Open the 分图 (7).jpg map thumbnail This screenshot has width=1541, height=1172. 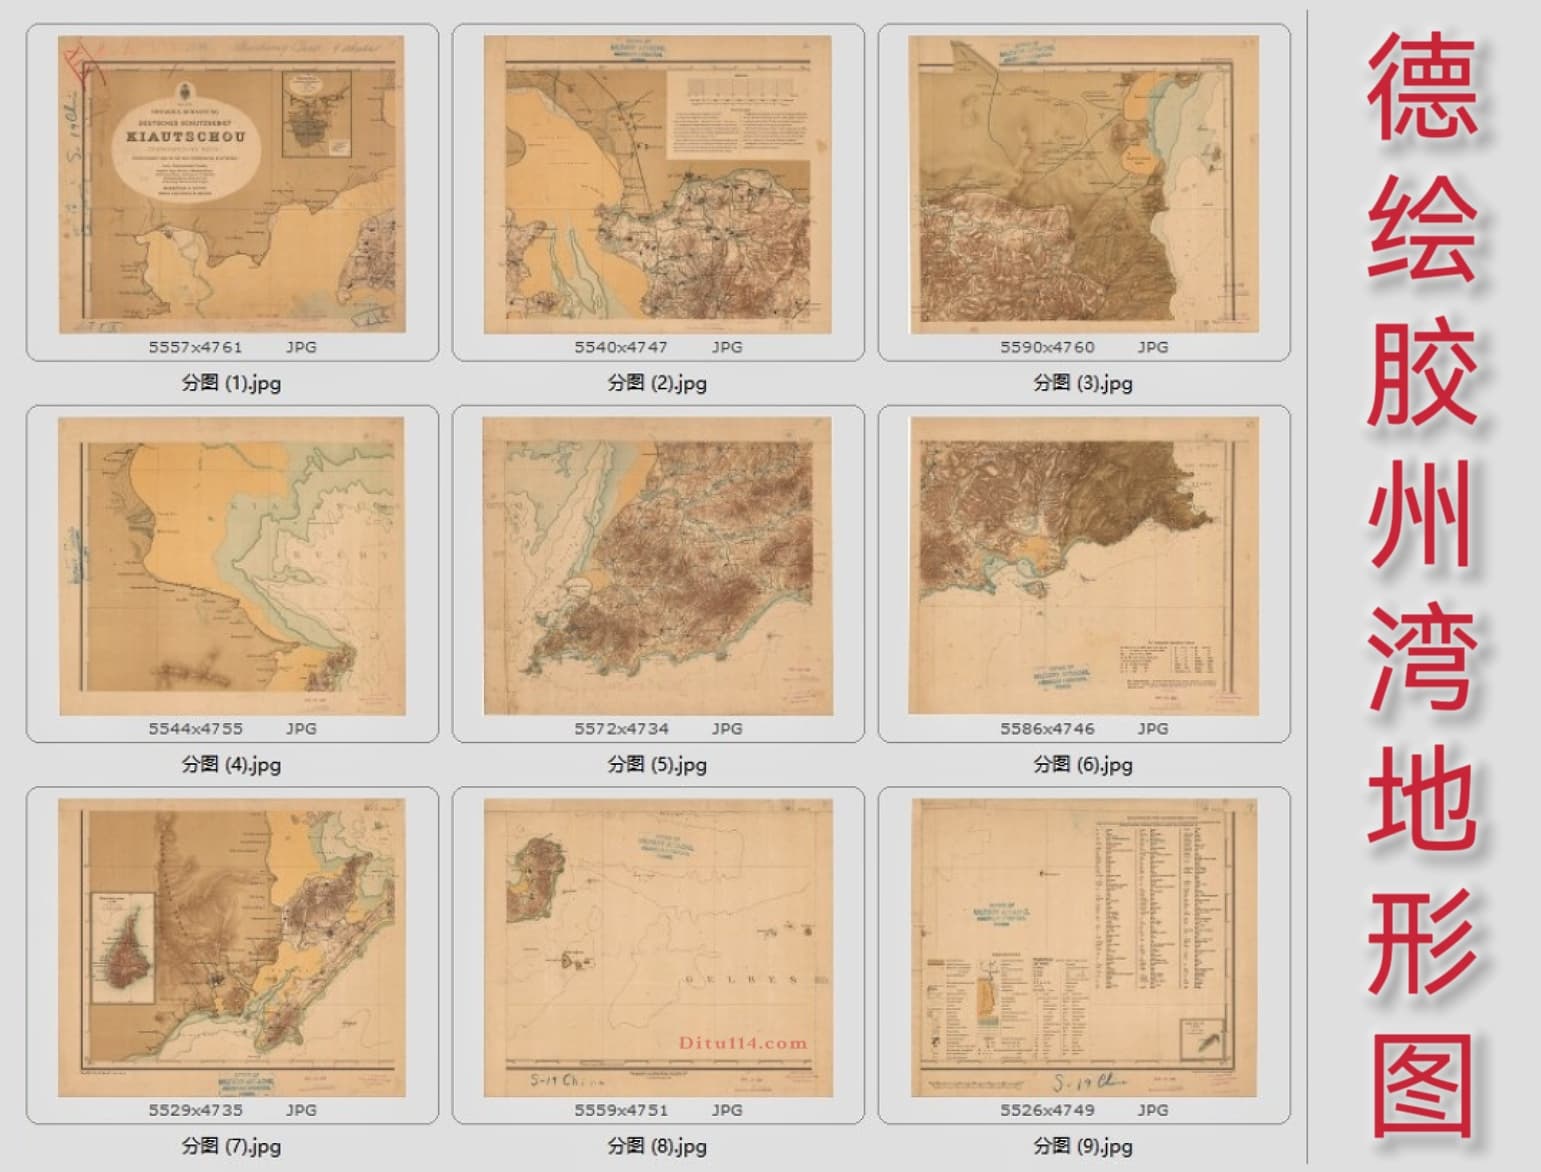tap(231, 947)
